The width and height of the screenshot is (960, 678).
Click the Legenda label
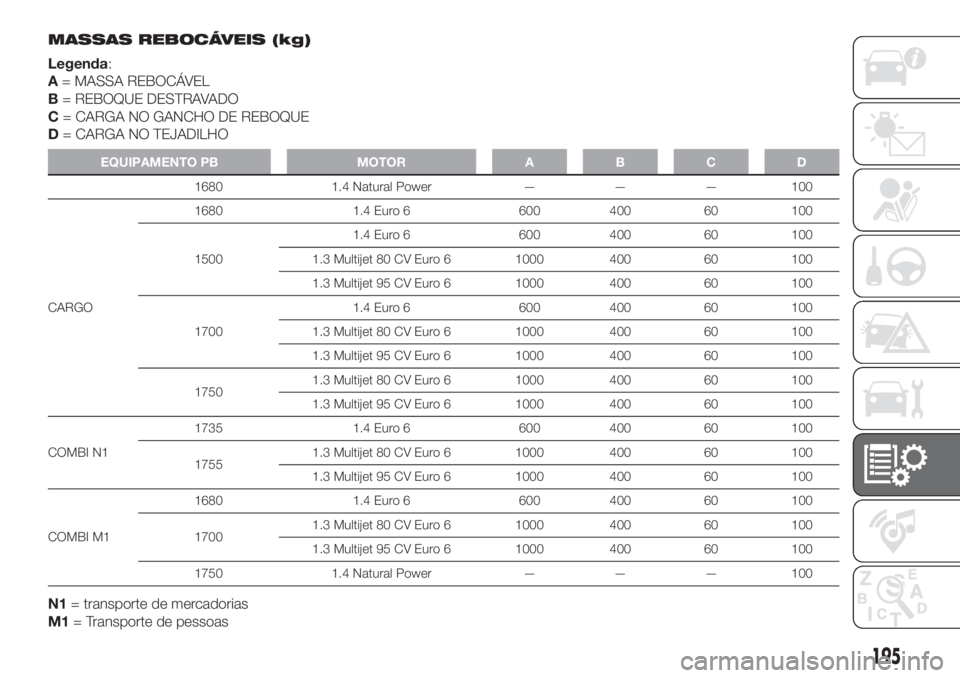[x=78, y=64]
